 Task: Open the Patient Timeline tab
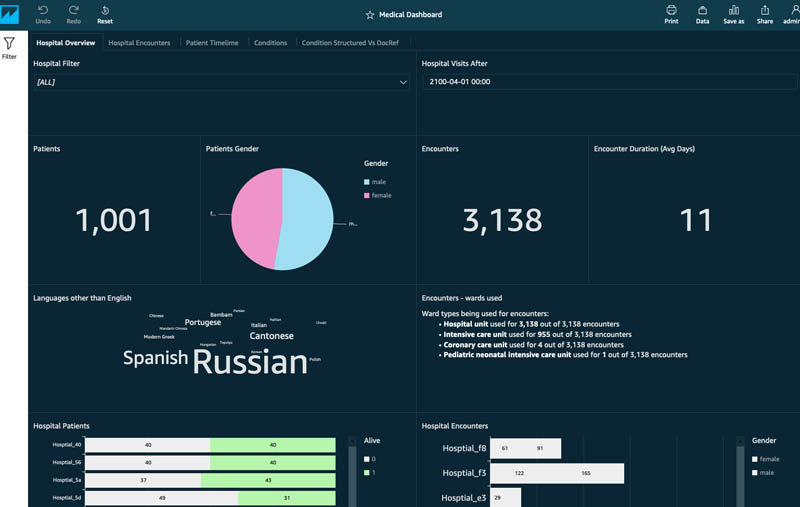click(x=212, y=43)
